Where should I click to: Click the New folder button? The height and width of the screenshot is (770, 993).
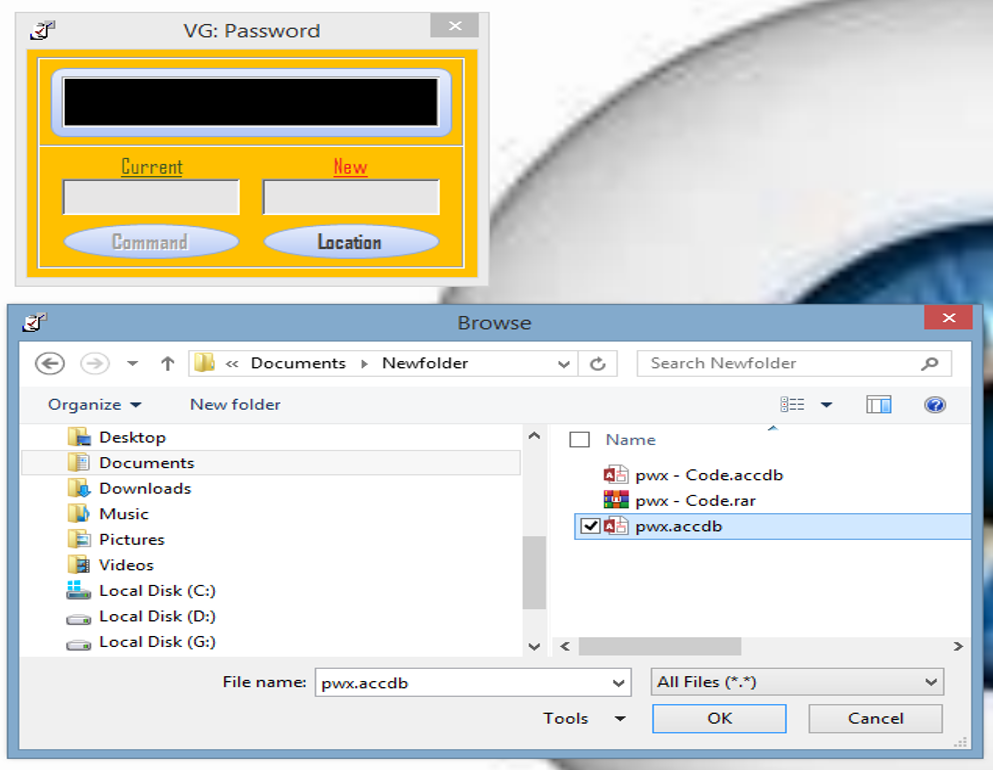(235, 405)
